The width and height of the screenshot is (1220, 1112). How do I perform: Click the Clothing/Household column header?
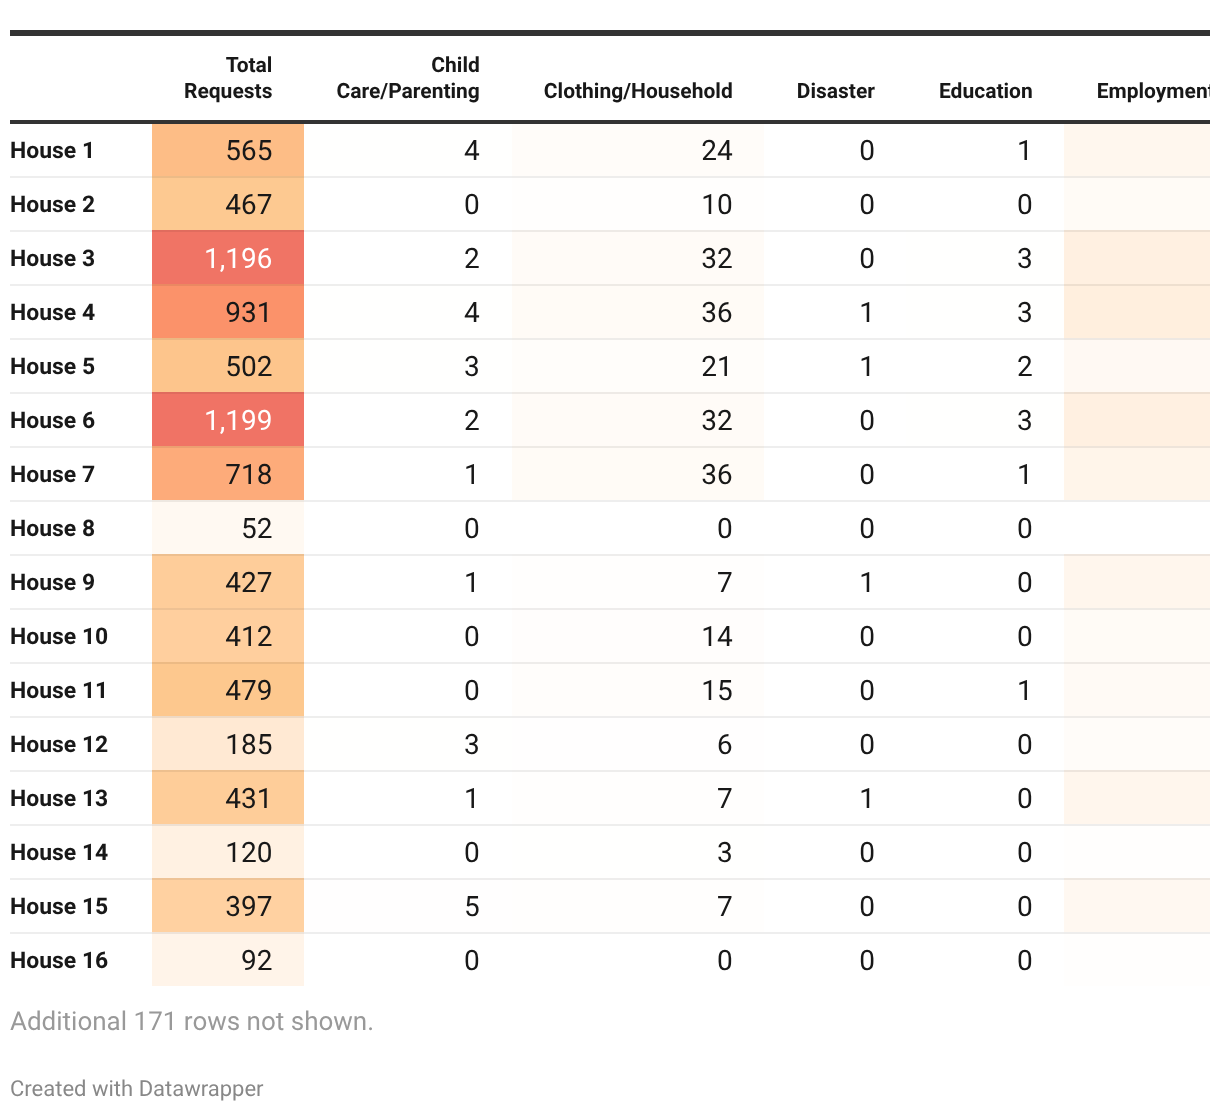638,91
